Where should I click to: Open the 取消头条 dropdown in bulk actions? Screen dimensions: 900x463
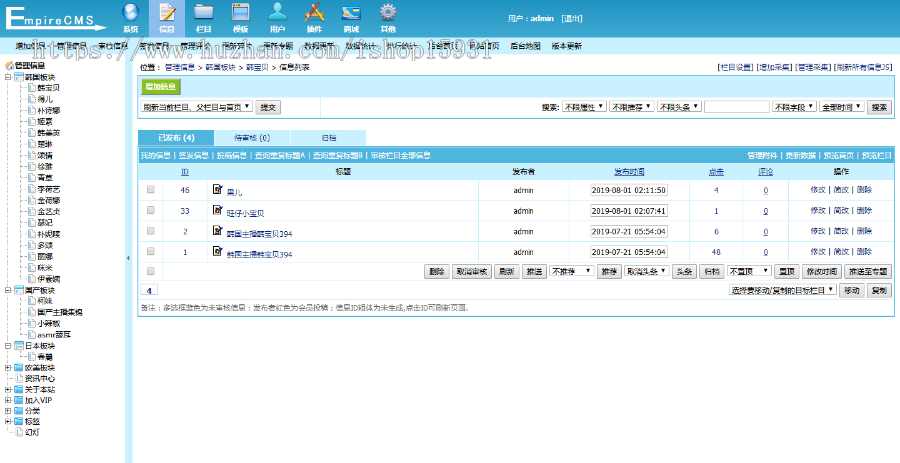coord(647,271)
